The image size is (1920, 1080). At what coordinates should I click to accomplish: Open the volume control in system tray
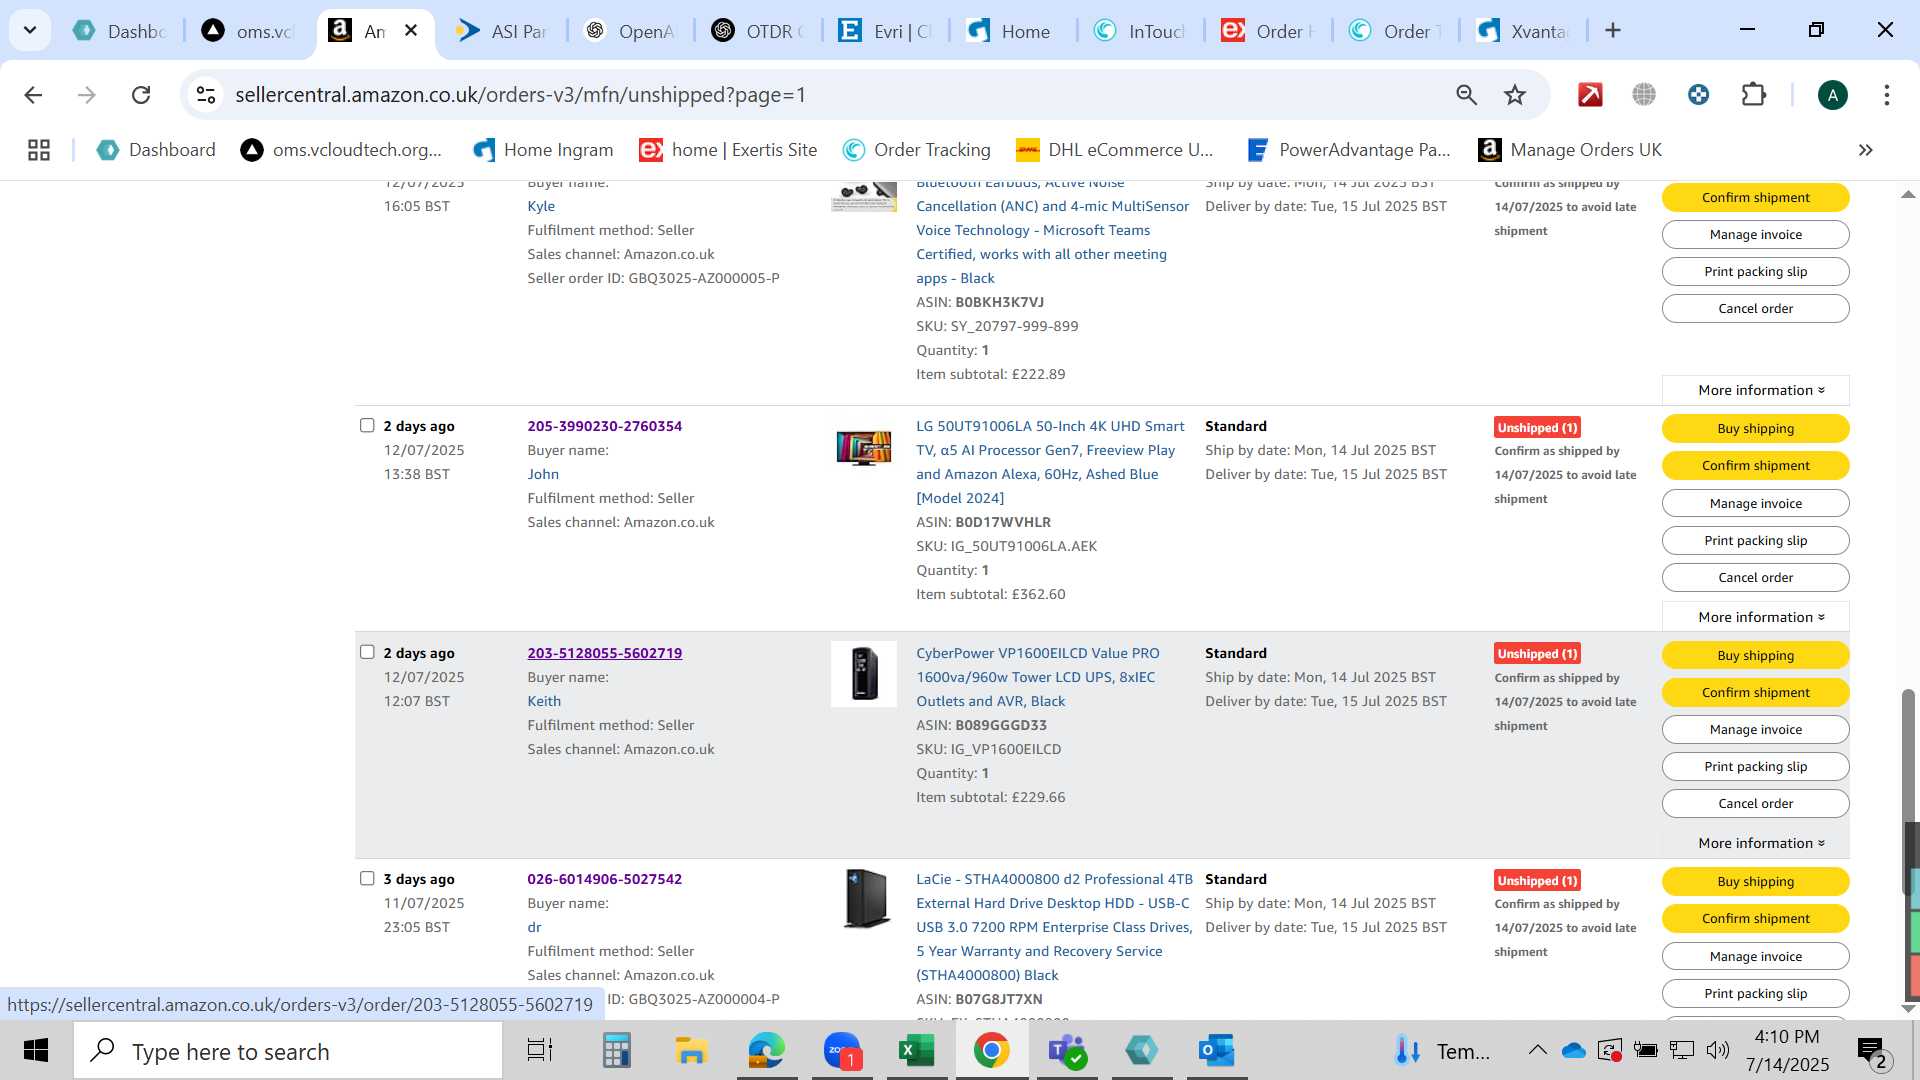coord(1718,1050)
